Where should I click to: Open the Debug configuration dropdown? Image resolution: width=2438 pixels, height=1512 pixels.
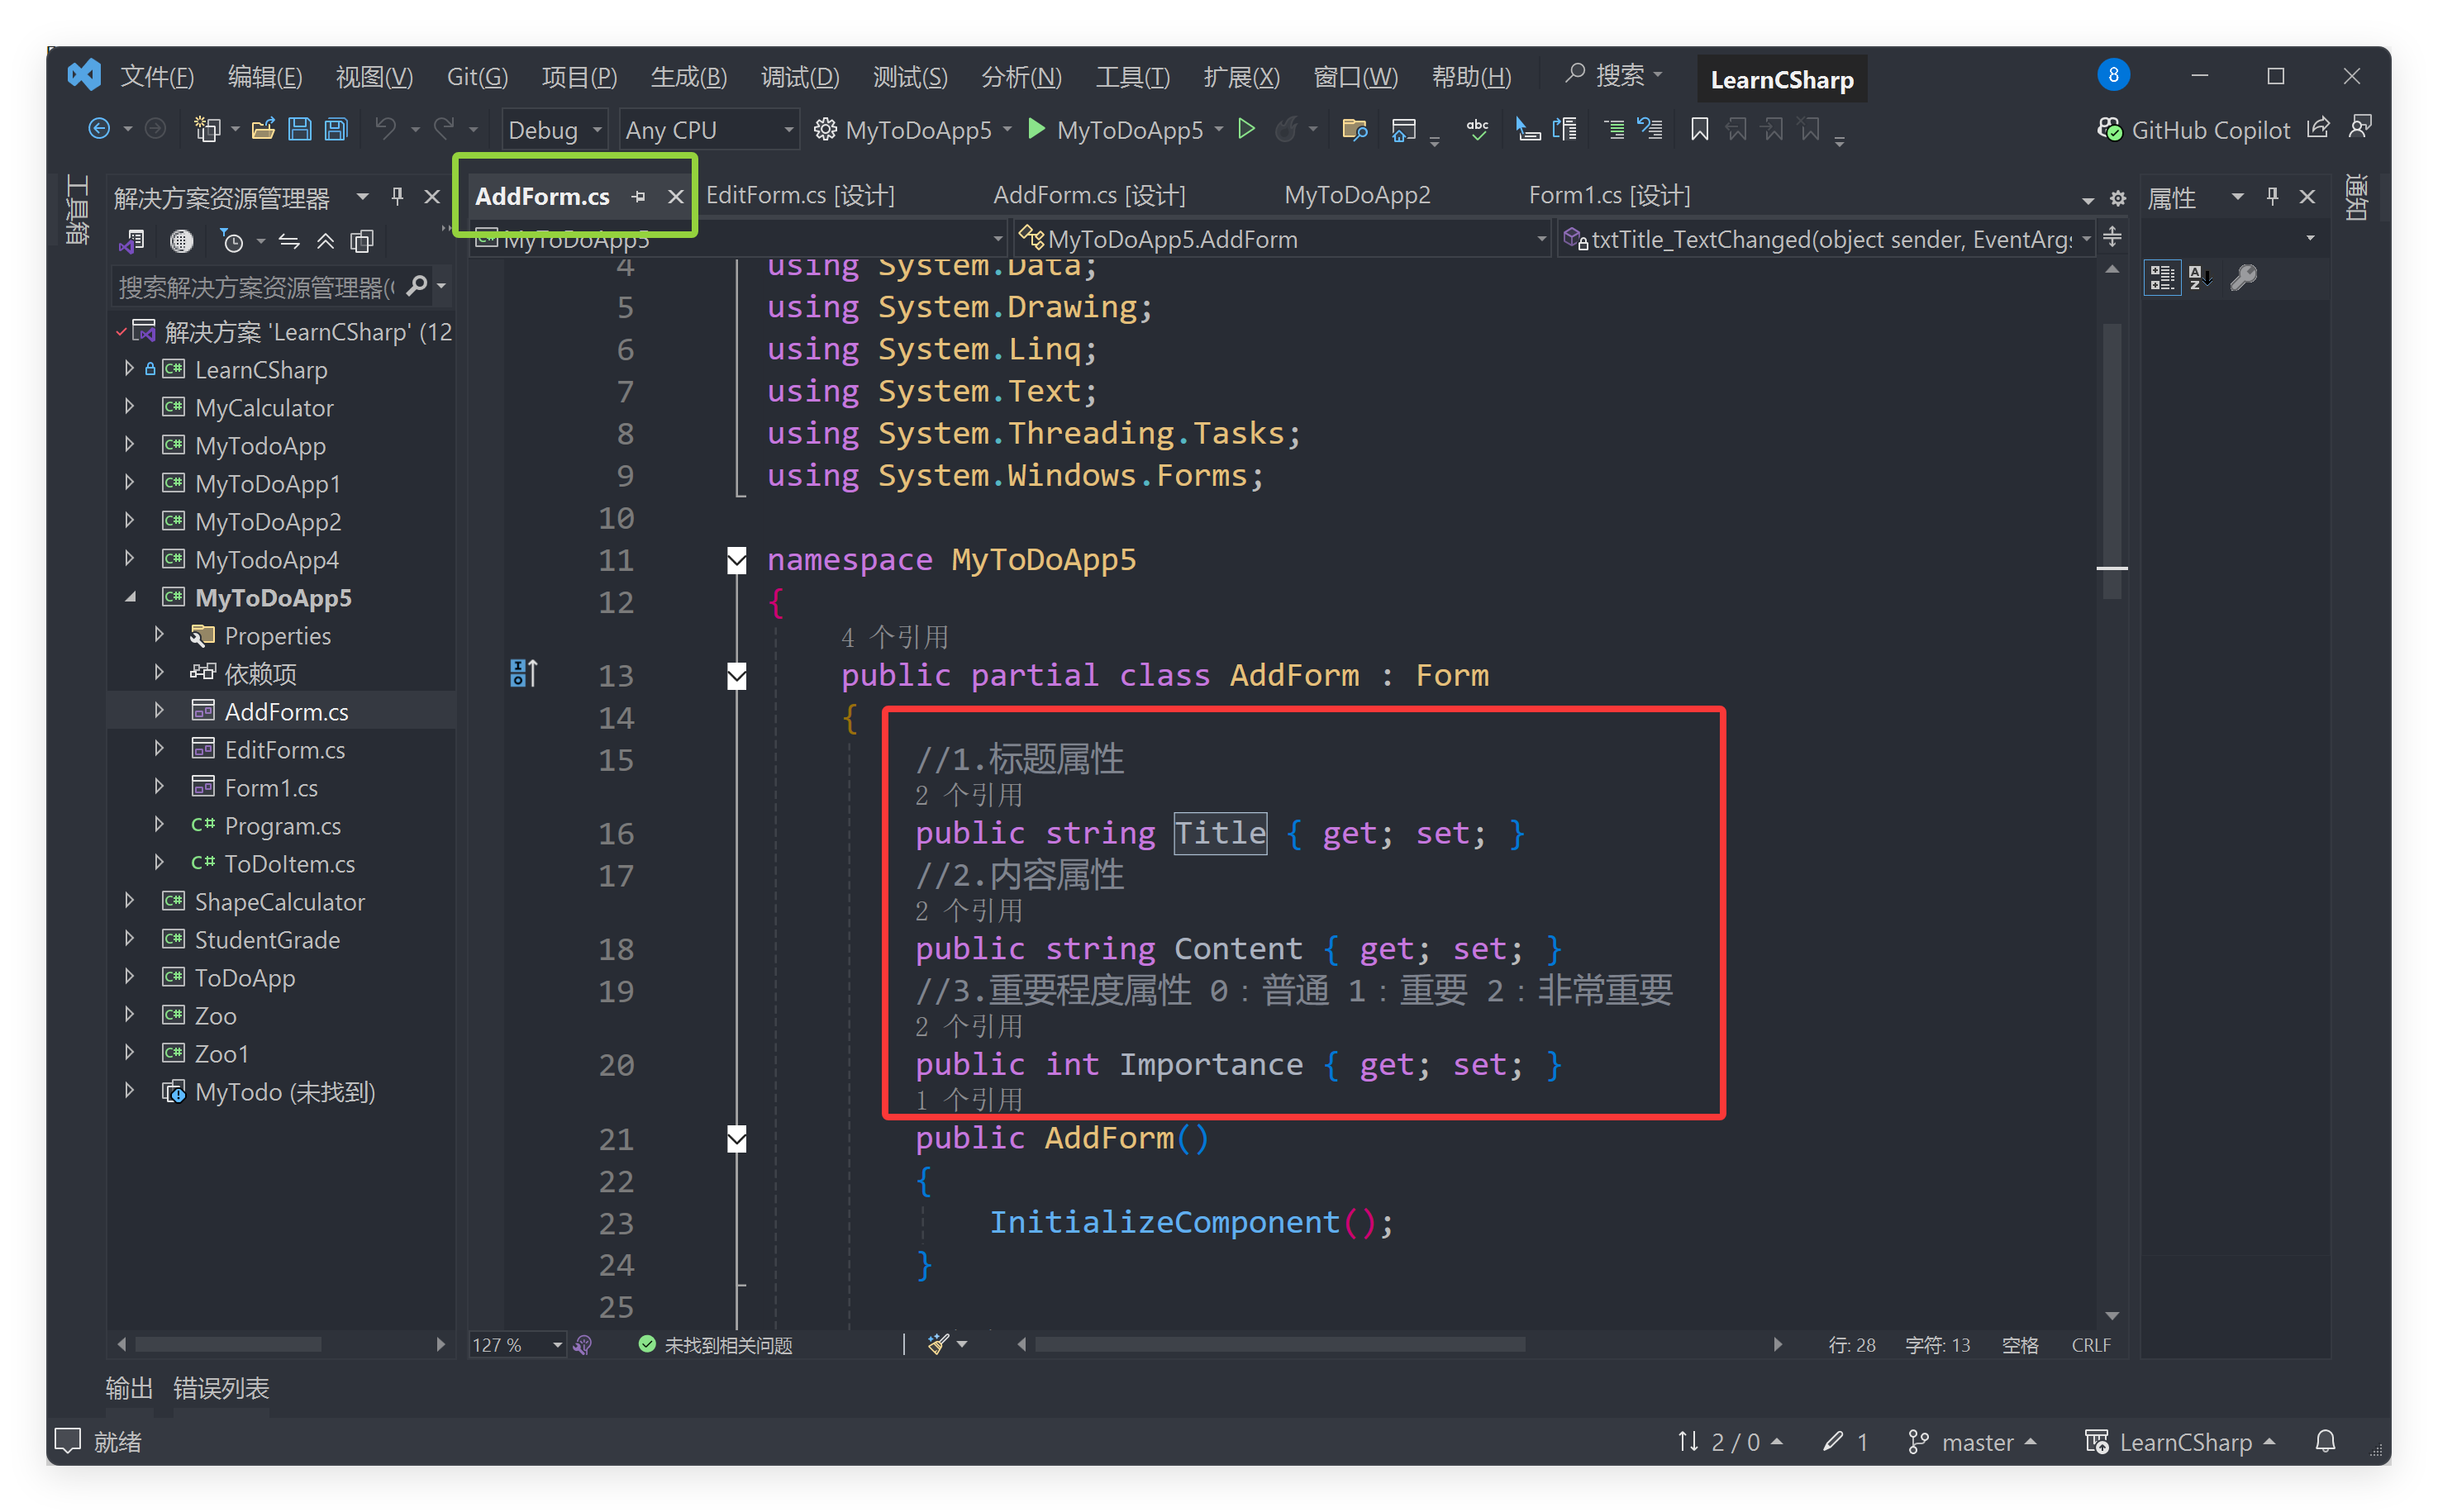(554, 130)
